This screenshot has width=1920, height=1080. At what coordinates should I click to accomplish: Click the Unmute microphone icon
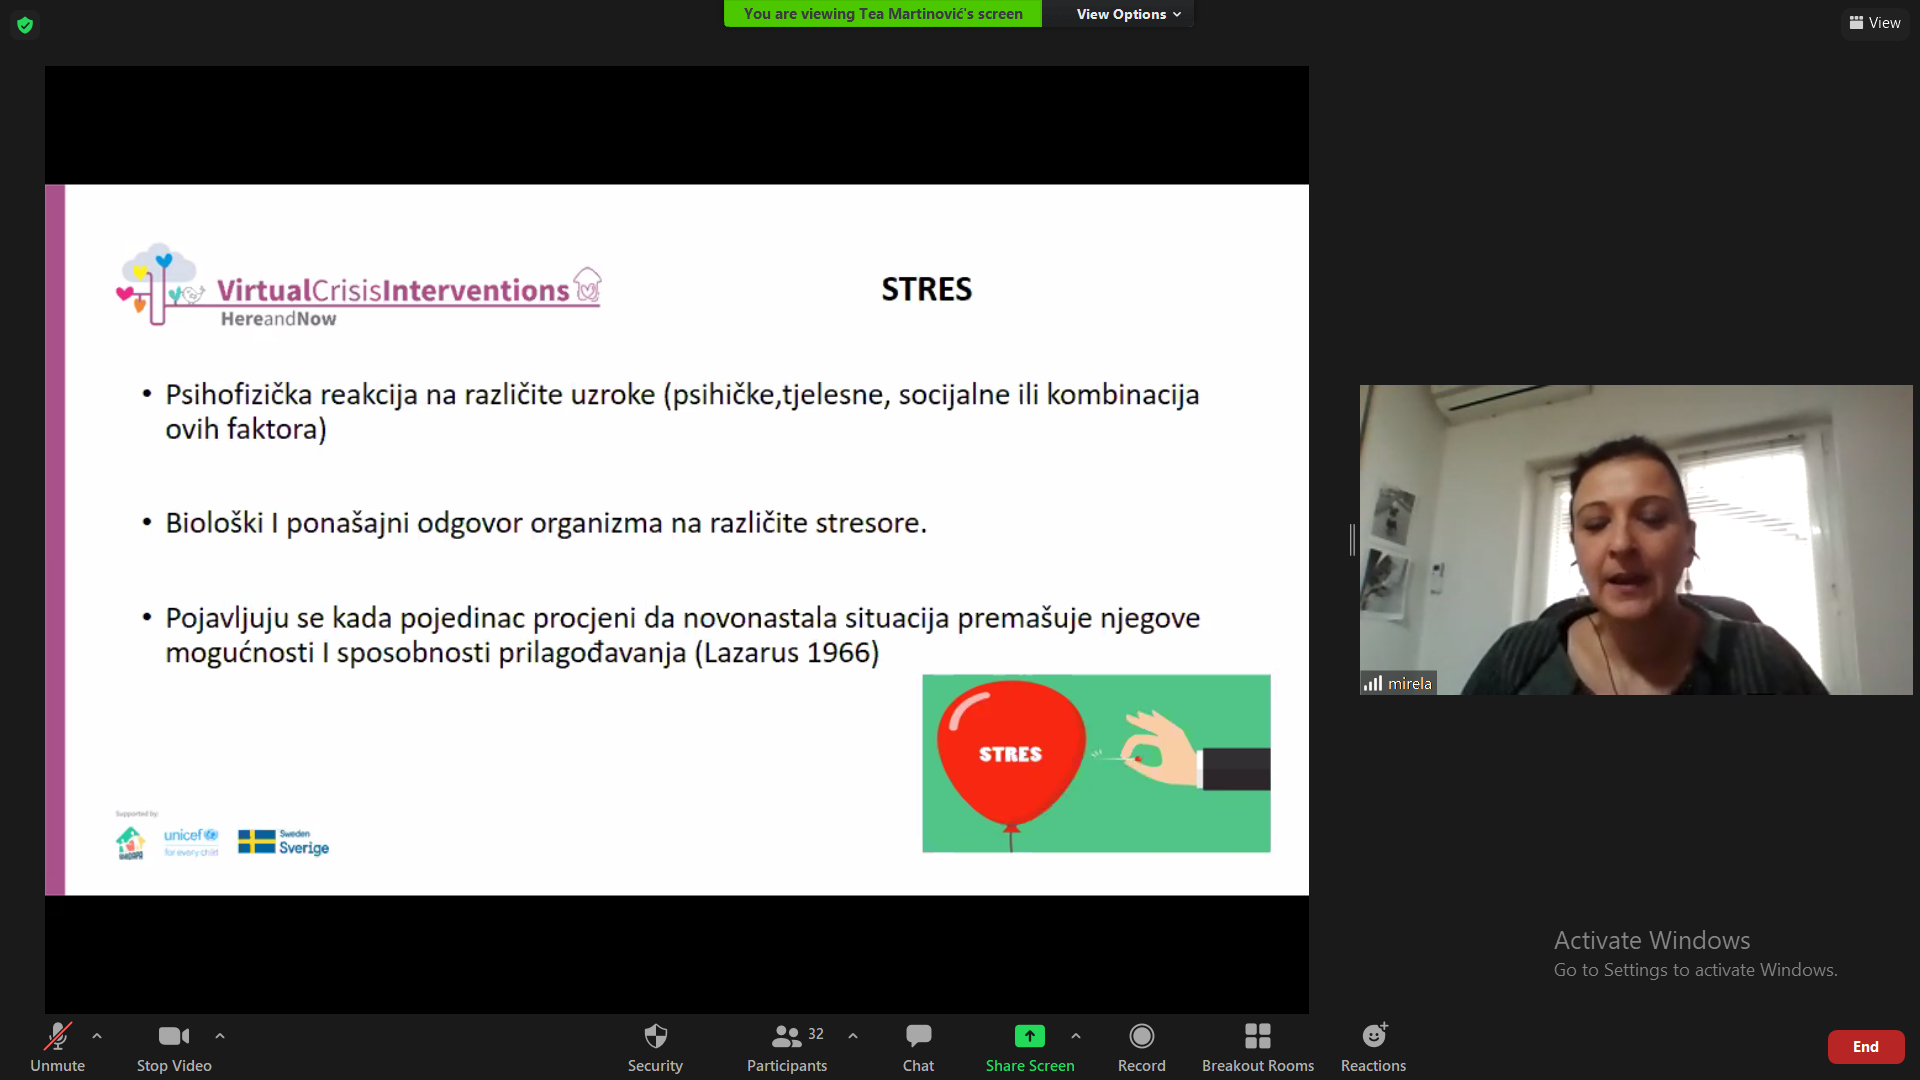point(57,1036)
